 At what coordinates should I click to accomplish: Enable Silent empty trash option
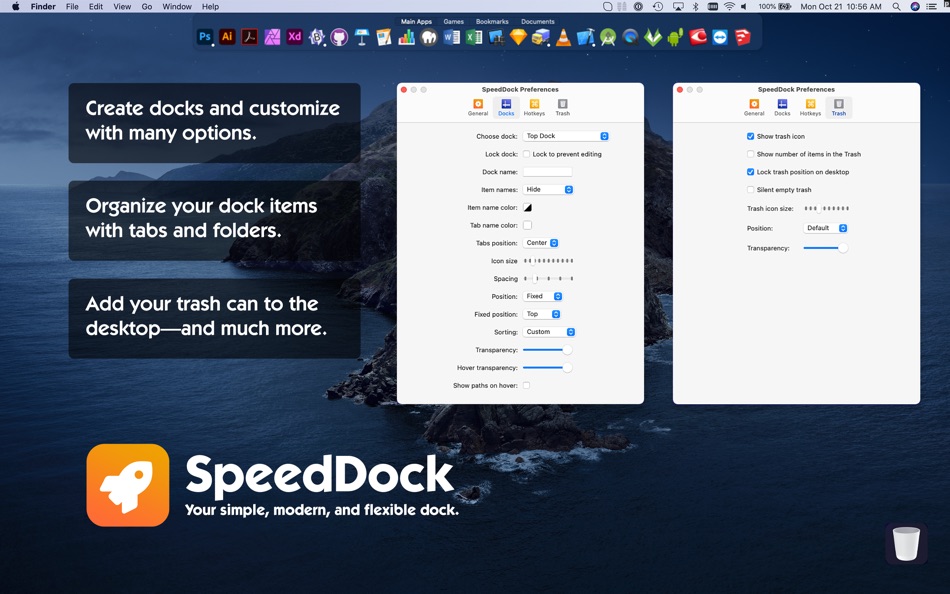tap(751, 190)
